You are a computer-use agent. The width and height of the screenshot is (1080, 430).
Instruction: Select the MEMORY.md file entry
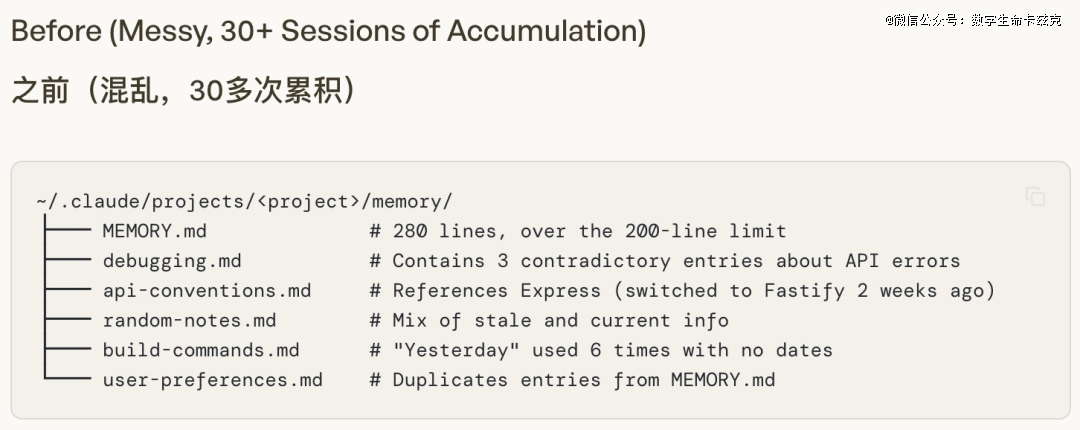point(154,232)
